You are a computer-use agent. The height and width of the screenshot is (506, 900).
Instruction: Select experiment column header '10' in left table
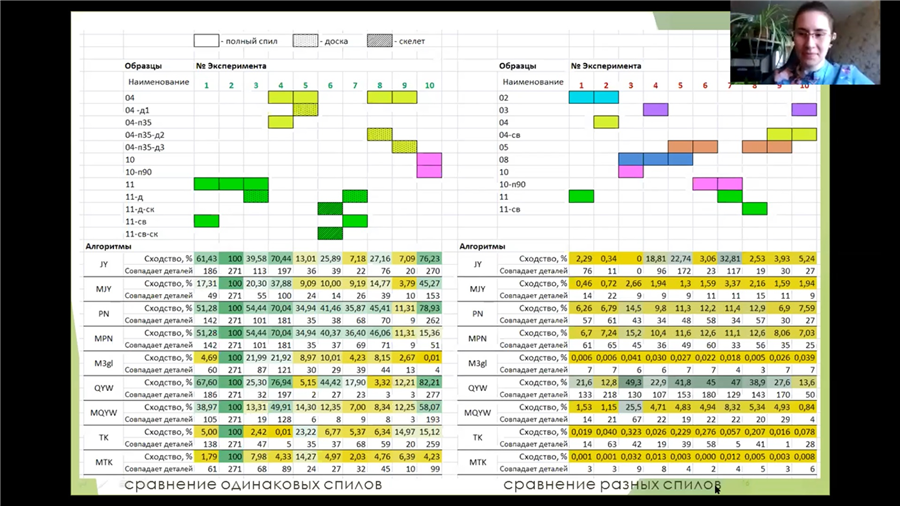click(429, 85)
